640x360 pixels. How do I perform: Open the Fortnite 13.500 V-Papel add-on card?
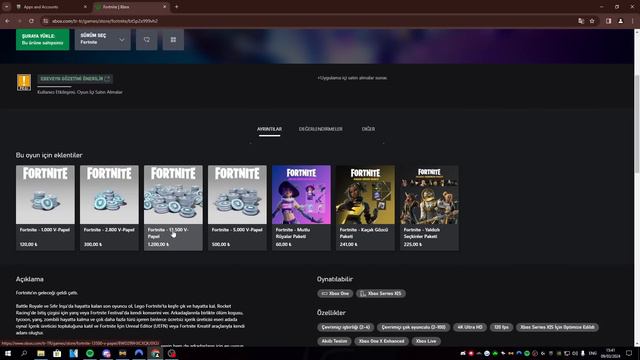coord(173,208)
